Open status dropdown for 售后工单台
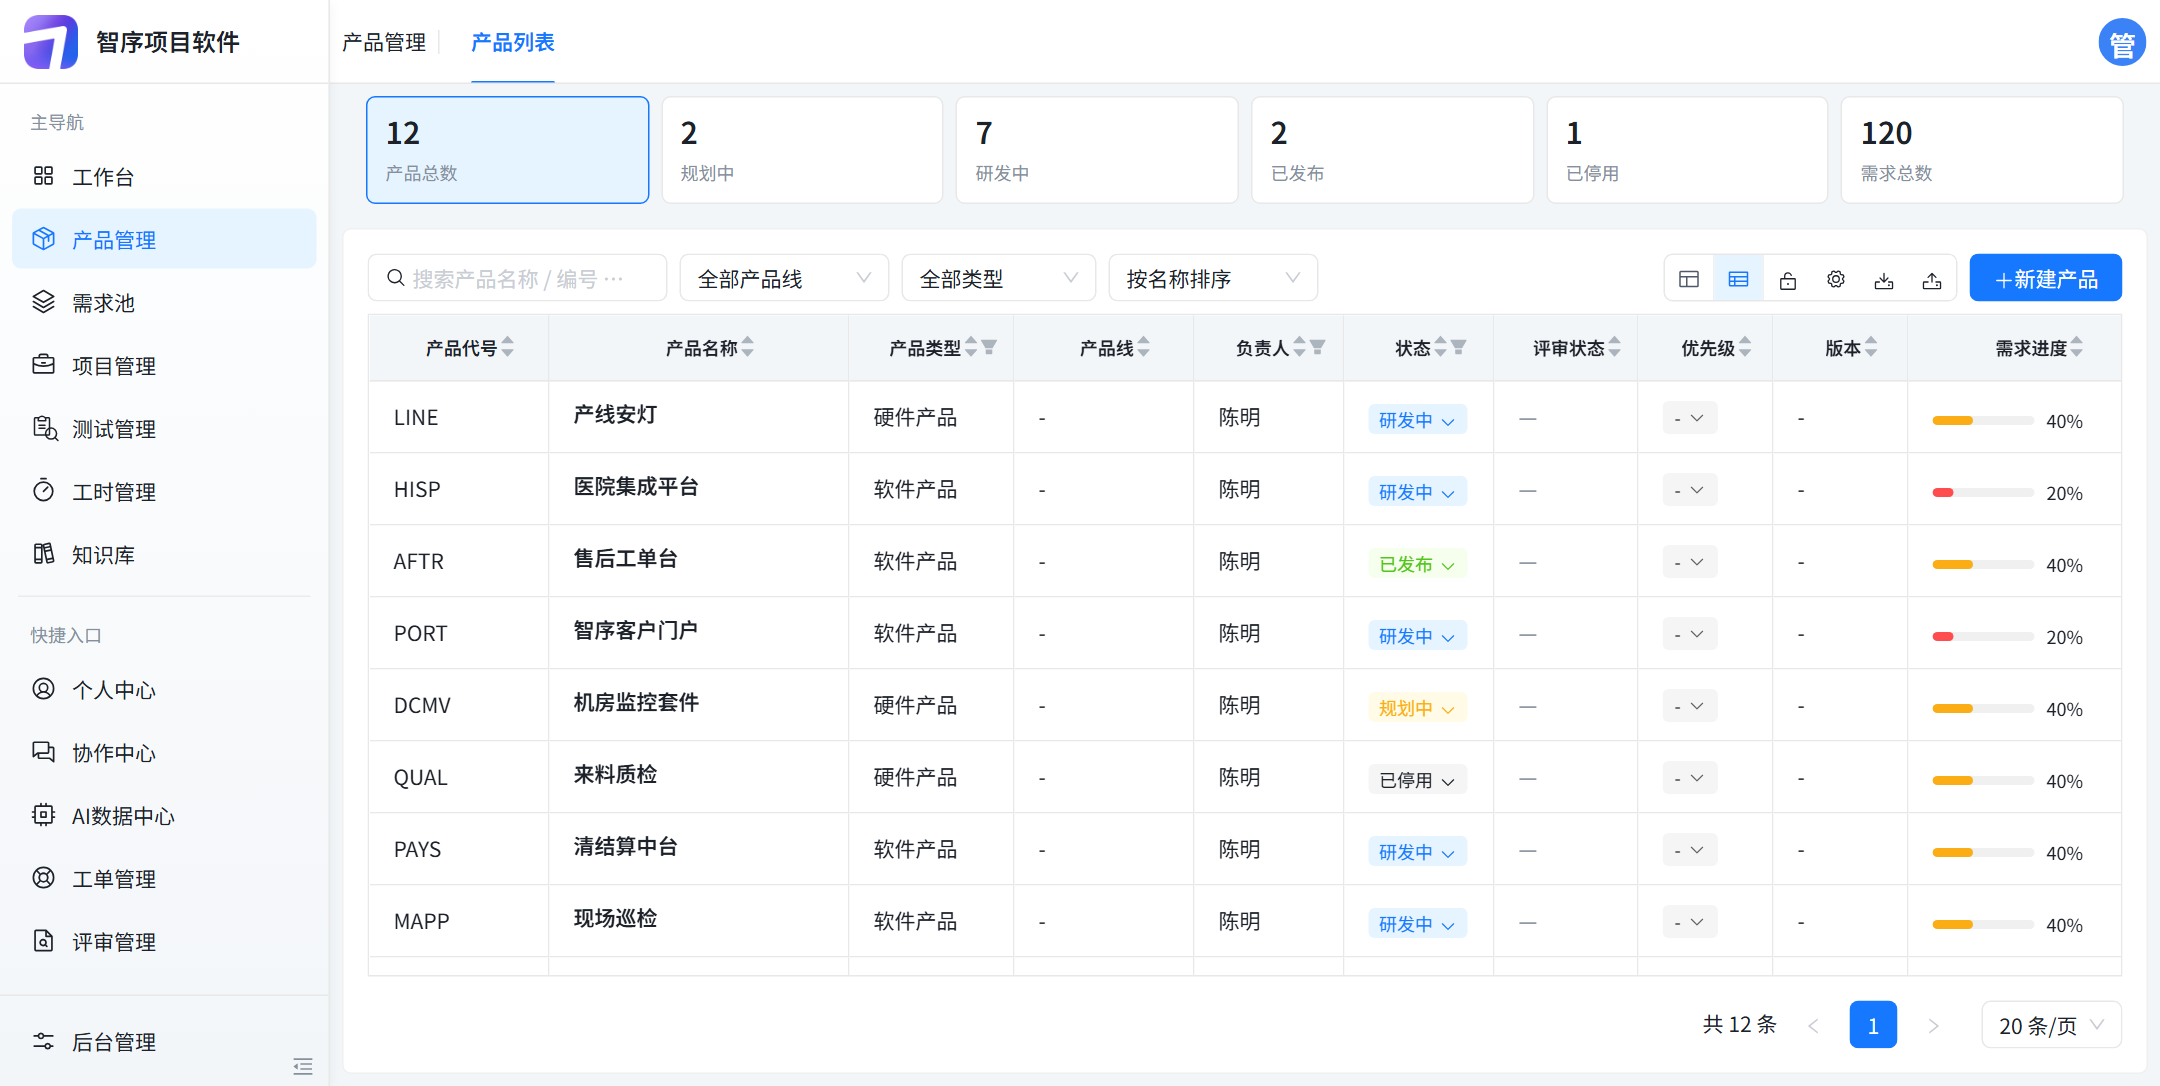The width and height of the screenshot is (2160, 1086). [x=1417, y=564]
